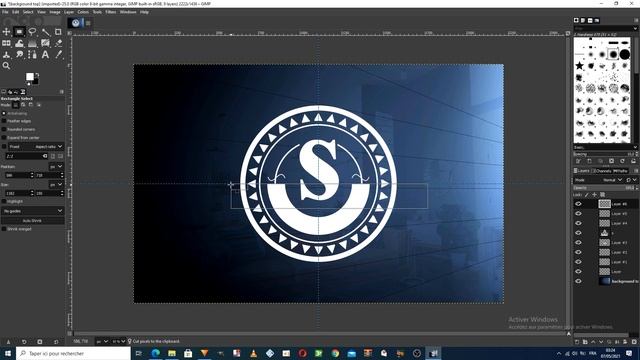
Task: Adjust the brush Spacing slider
Action: coord(605,154)
